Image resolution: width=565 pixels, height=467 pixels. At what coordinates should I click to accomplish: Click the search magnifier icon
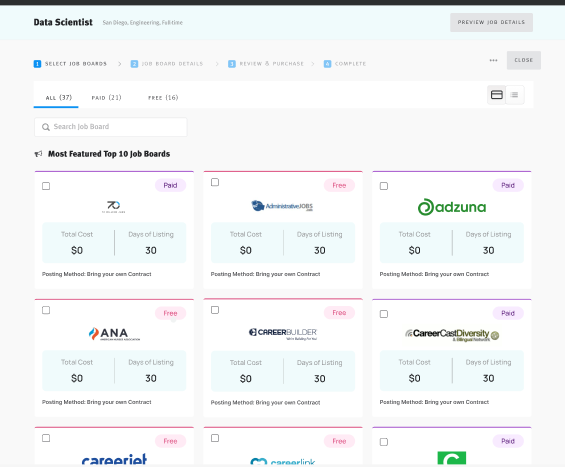[x=46, y=127]
